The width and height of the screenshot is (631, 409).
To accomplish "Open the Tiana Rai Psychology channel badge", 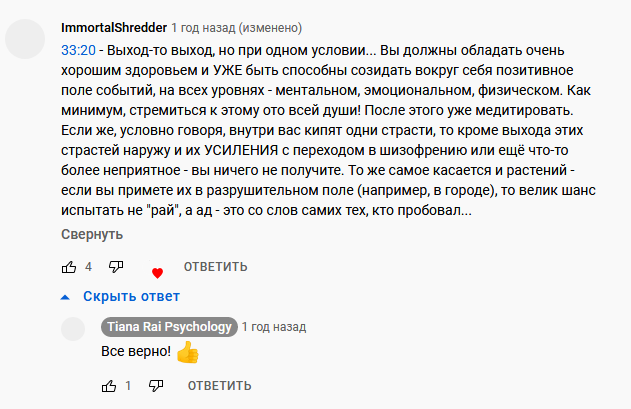I will pos(169,327).
